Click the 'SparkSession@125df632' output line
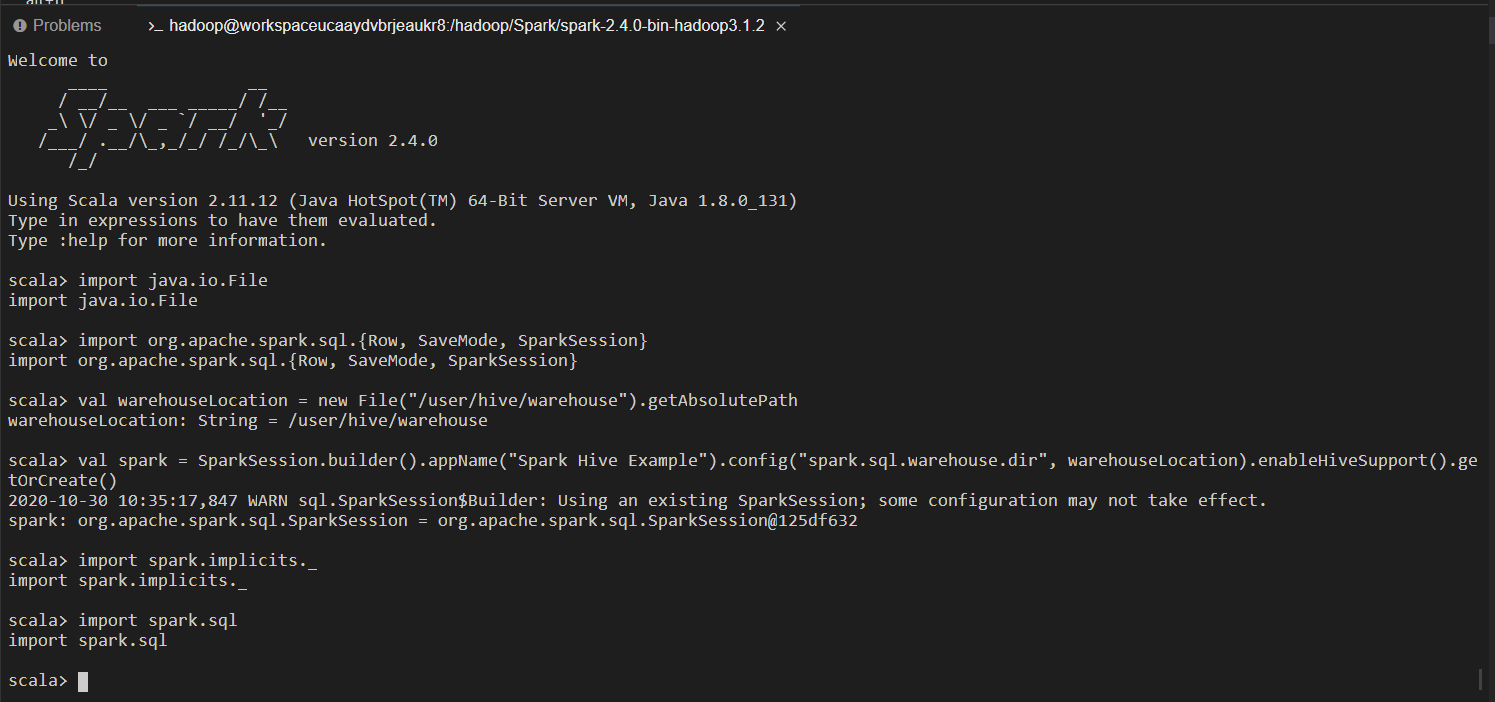 click(433, 521)
